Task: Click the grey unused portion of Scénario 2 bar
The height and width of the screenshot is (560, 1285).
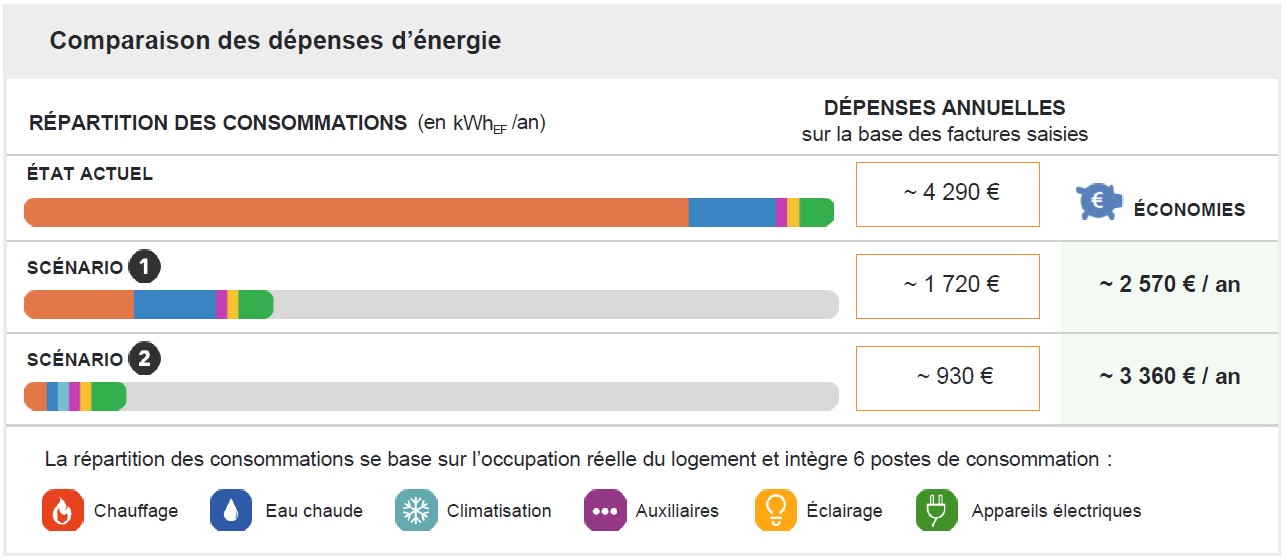Action: click(x=480, y=397)
